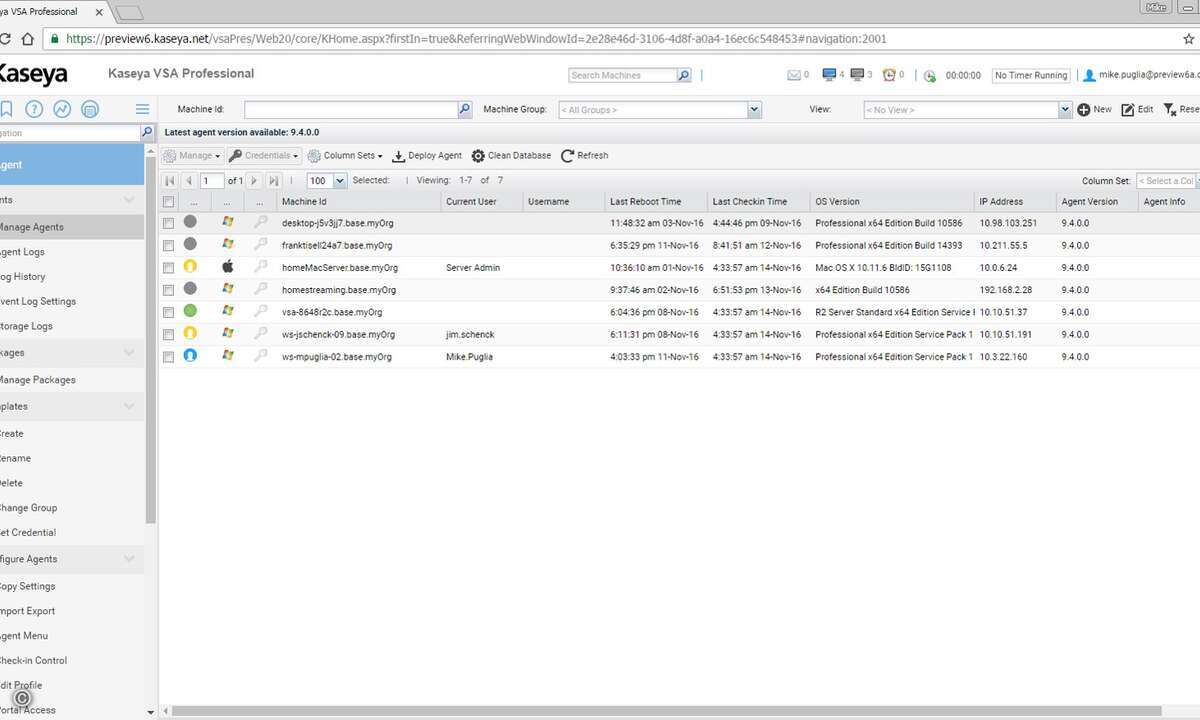Select Manage Agents in sidebar
This screenshot has height=720, width=1200.
click(x=72, y=227)
